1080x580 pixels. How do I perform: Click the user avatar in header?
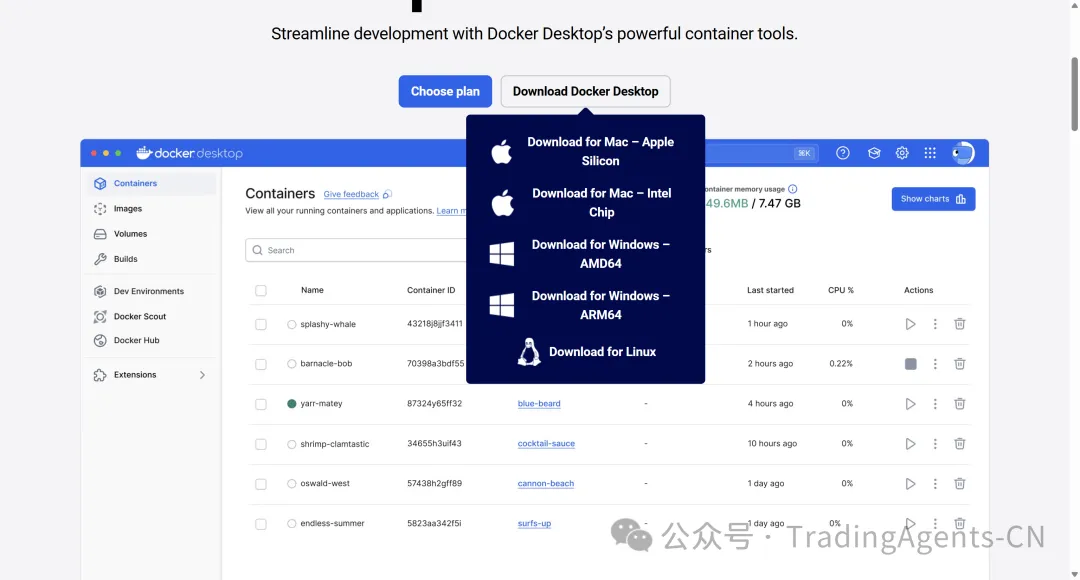[x=962, y=153]
